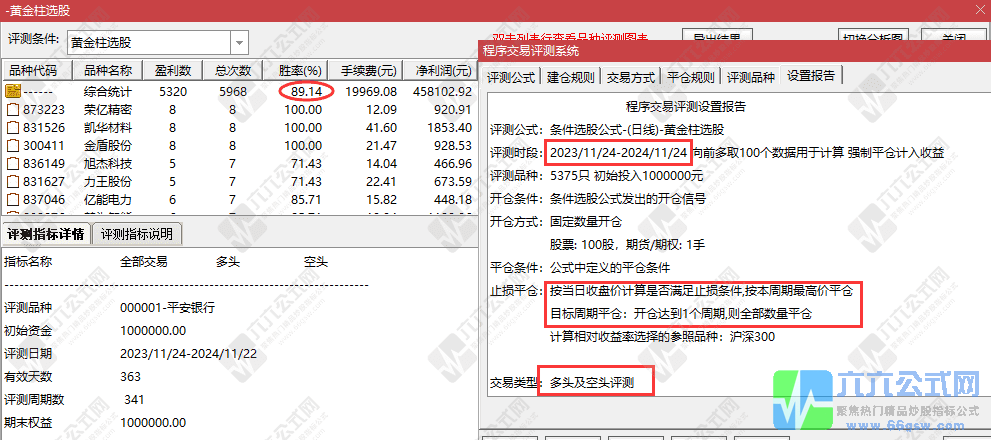Switch to the 评测指标说明 tab
Viewport: 991px width, 440px height.
[138, 234]
